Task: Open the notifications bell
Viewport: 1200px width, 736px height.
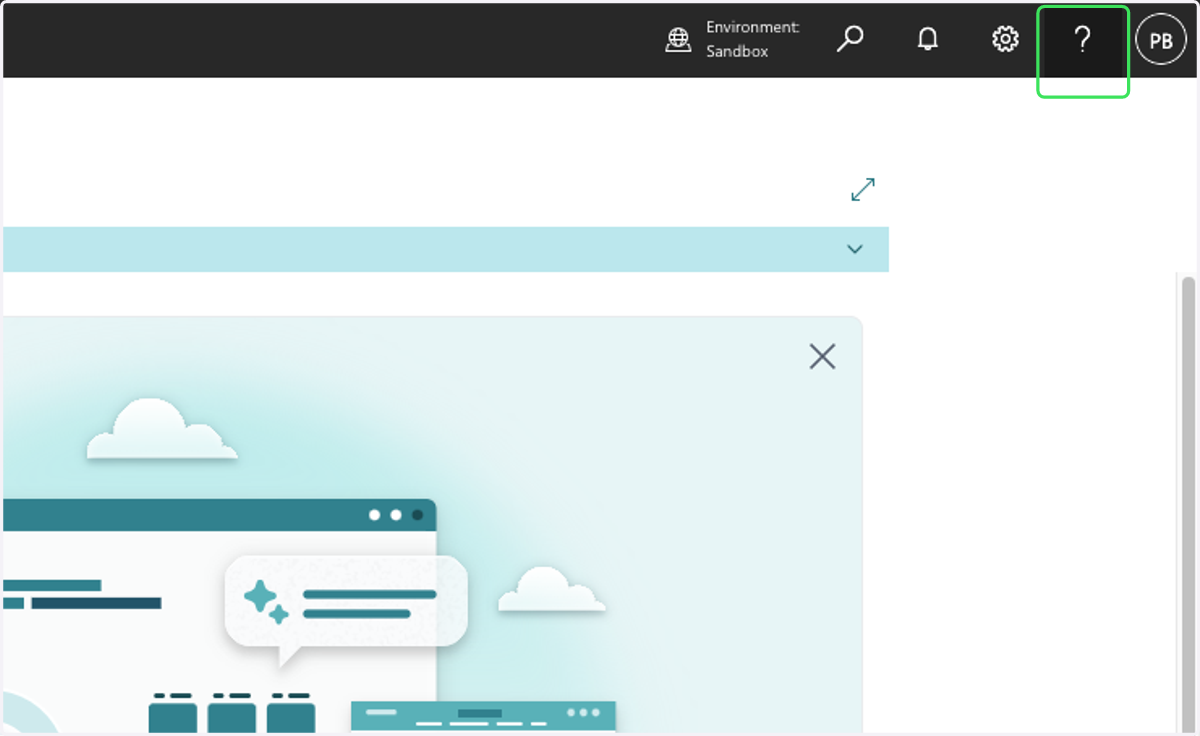Action: pyautogui.click(x=928, y=39)
